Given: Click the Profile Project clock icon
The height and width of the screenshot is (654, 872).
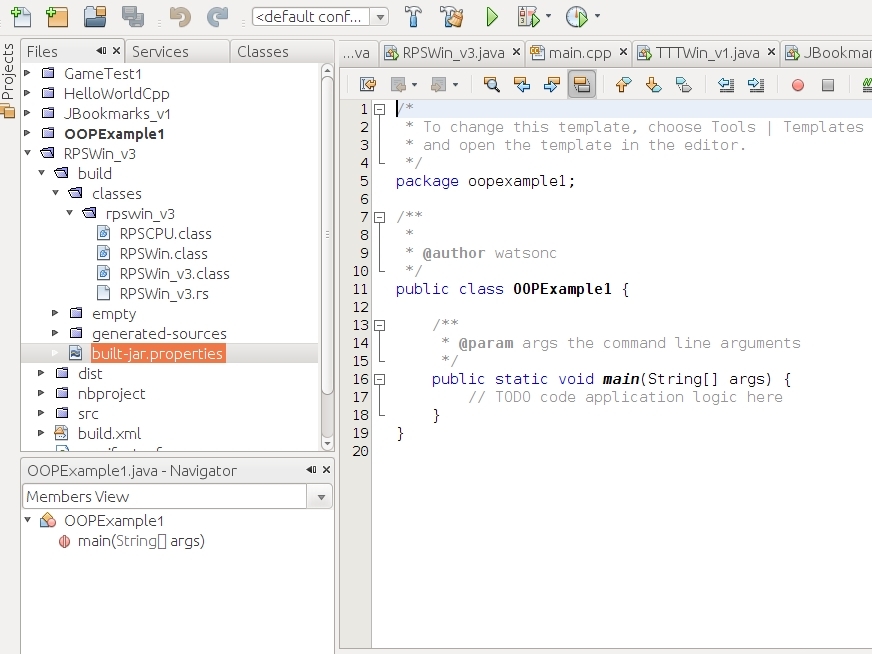Looking at the screenshot, I should coord(577,17).
